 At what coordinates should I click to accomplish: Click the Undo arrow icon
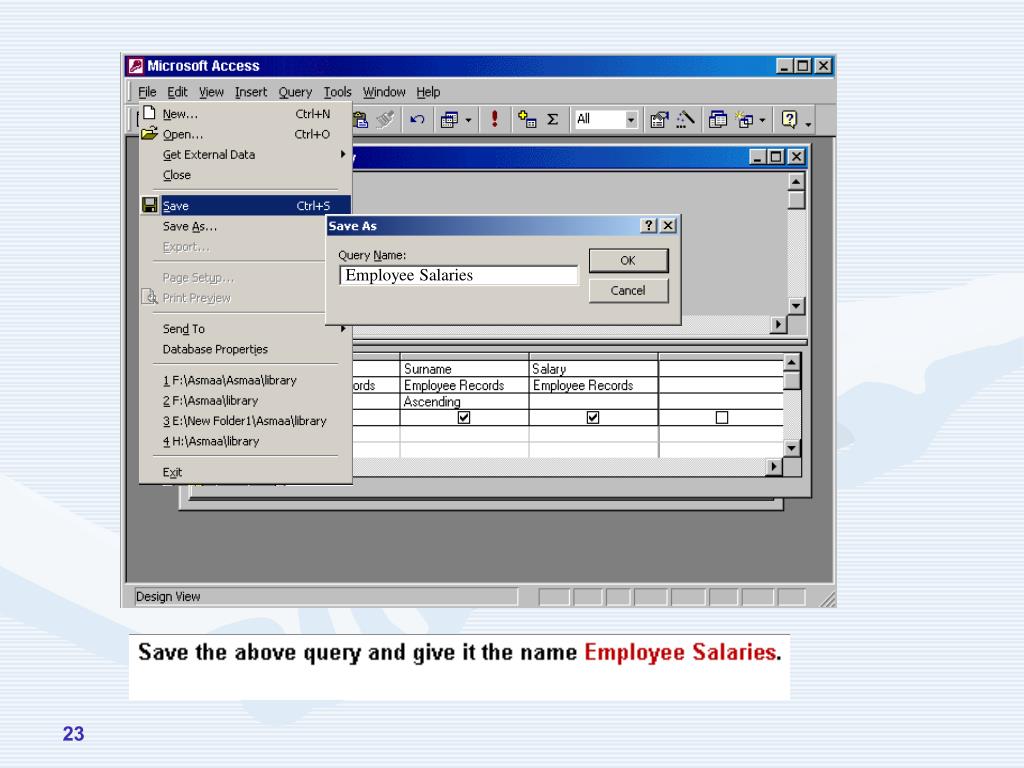pyautogui.click(x=417, y=120)
